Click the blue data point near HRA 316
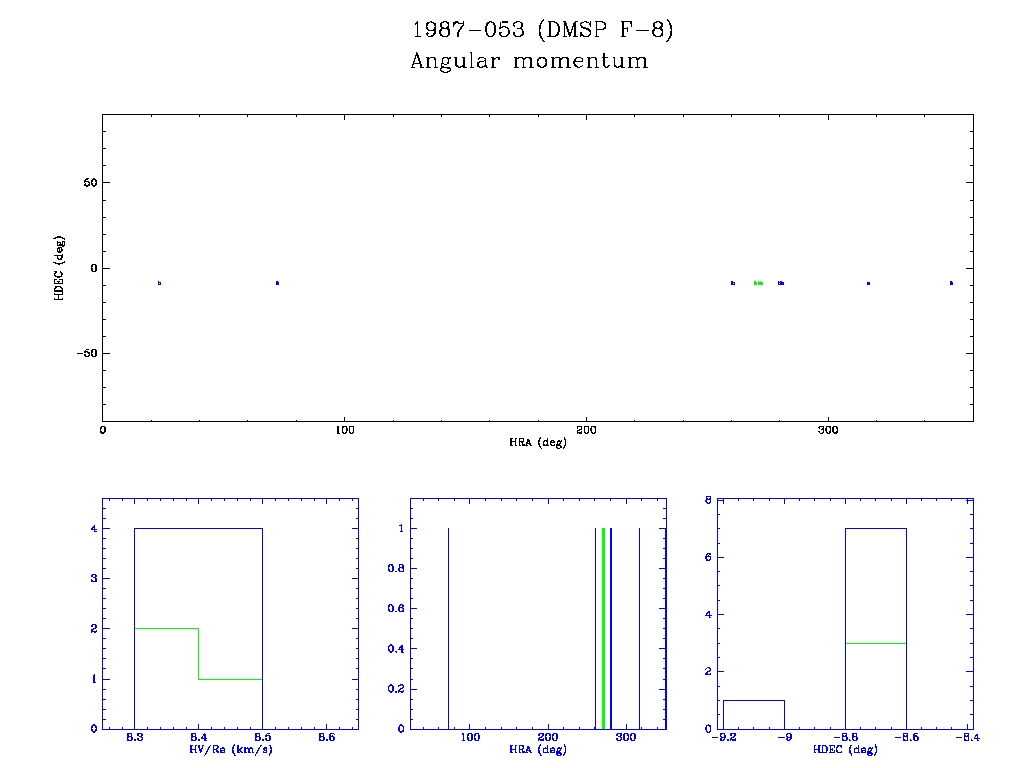Screen dimensions: 1024x768 pyautogui.click(x=868, y=283)
